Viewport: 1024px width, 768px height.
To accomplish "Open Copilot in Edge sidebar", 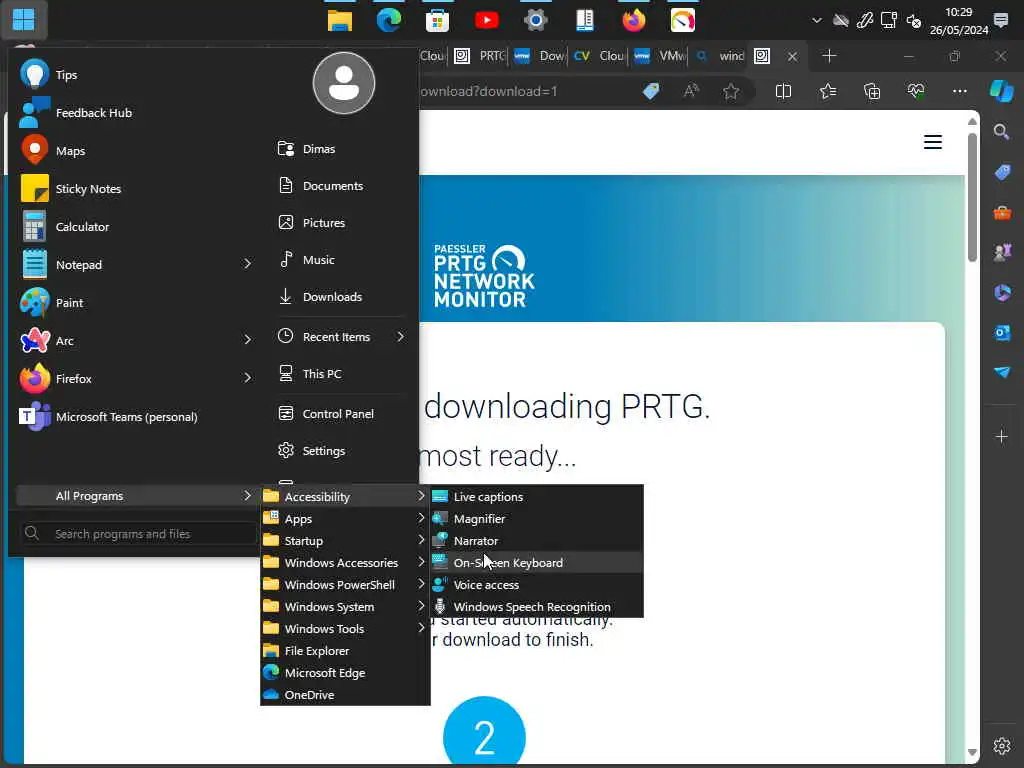I will (x=1002, y=91).
